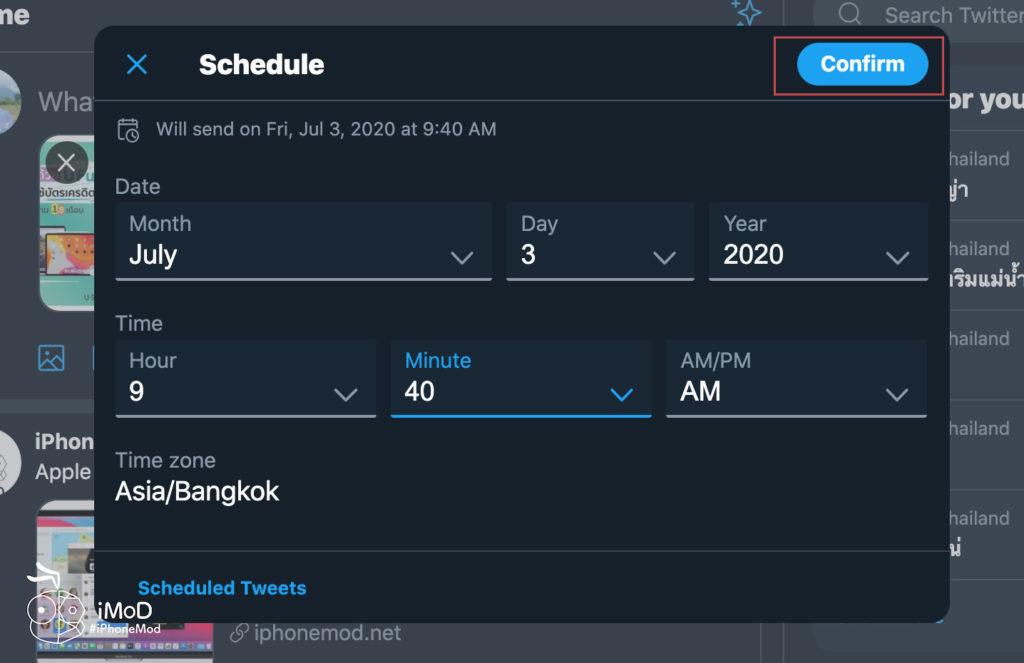Expand the Year dropdown showing 2020
The image size is (1024, 663).
coord(817,241)
